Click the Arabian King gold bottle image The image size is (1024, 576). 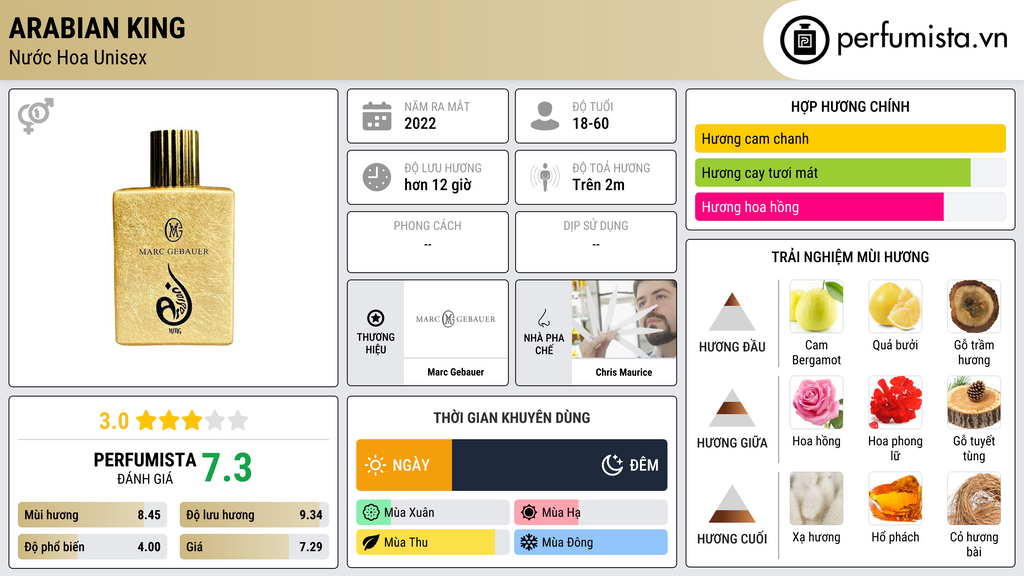pos(174,238)
